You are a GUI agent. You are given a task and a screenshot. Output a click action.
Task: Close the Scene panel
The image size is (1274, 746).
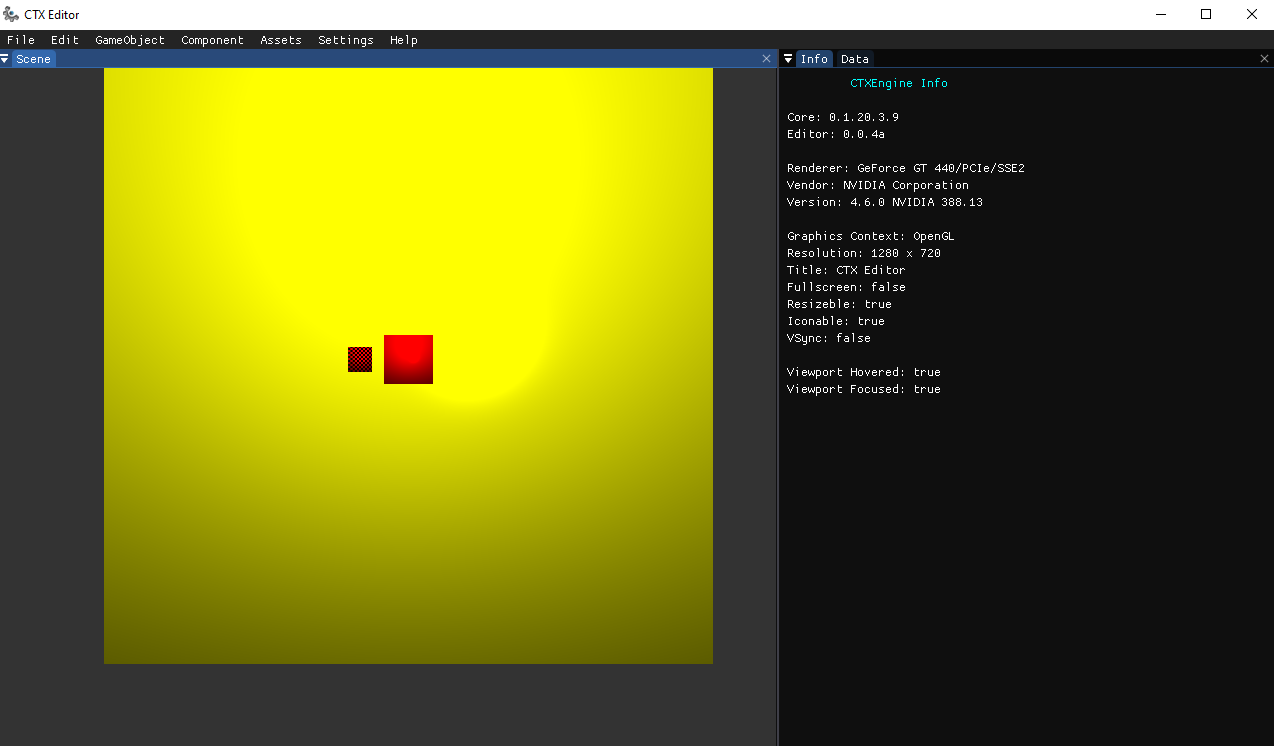767,59
